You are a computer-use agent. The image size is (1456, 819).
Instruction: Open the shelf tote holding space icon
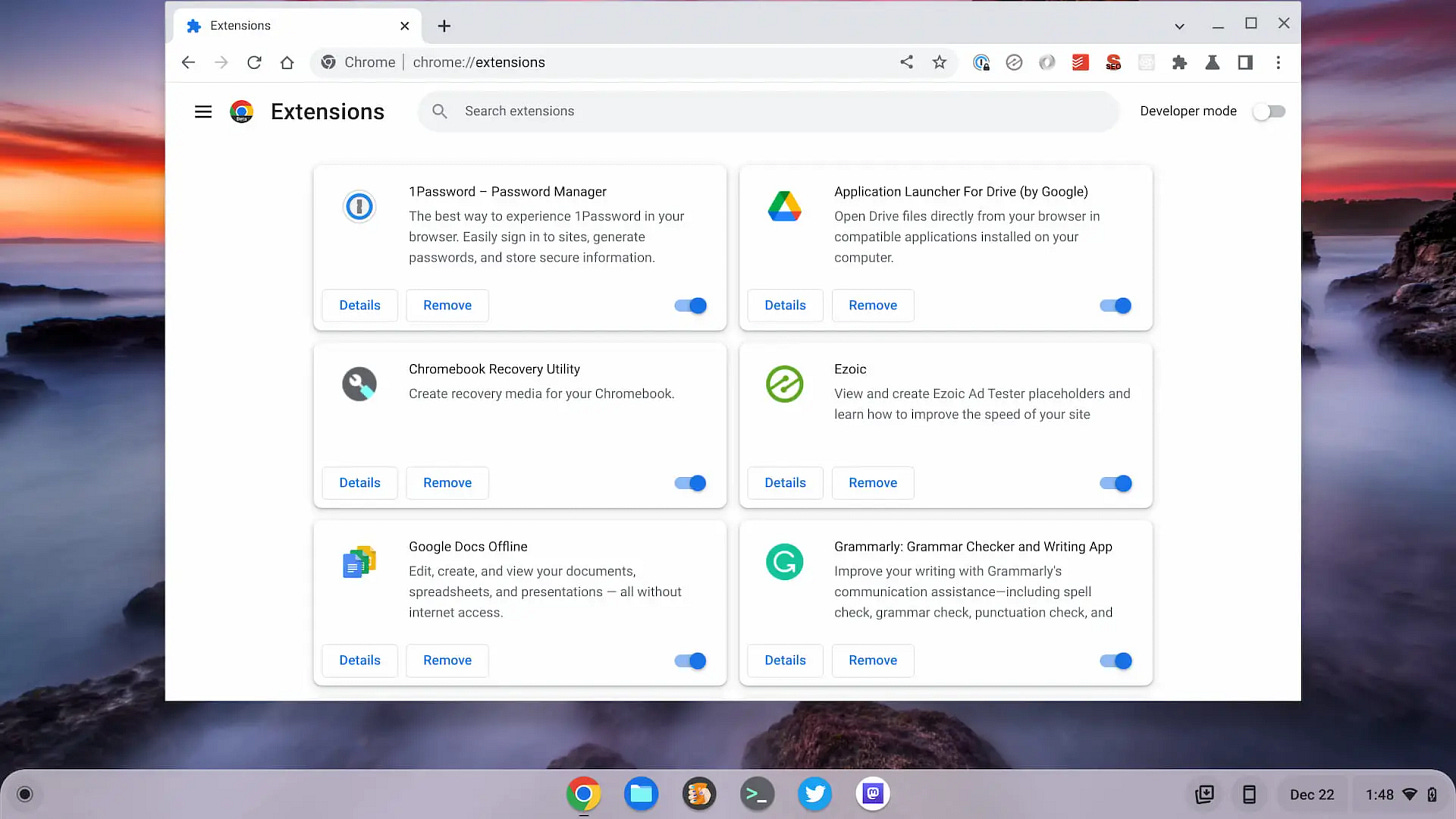[x=1205, y=794]
